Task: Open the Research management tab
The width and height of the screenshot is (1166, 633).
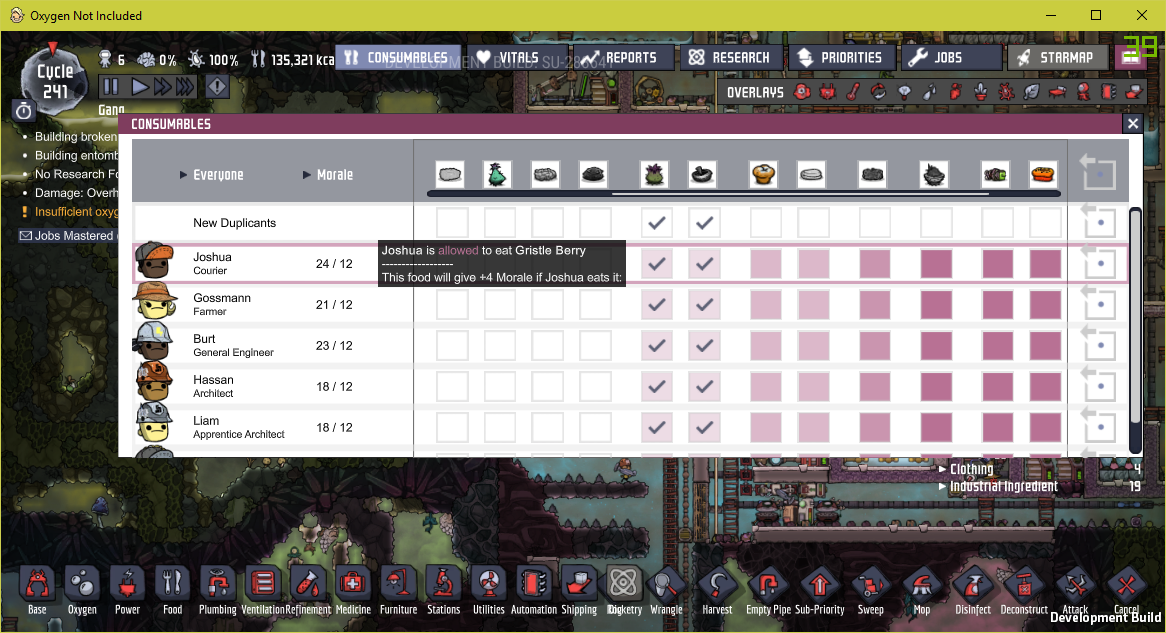Action: click(x=732, y=57)
